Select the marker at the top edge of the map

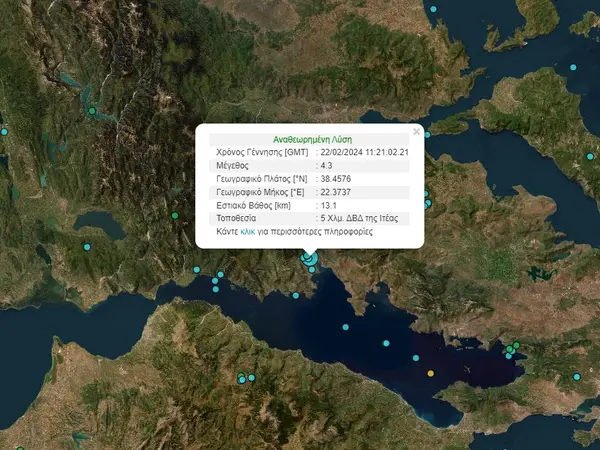tap(434, 9)
